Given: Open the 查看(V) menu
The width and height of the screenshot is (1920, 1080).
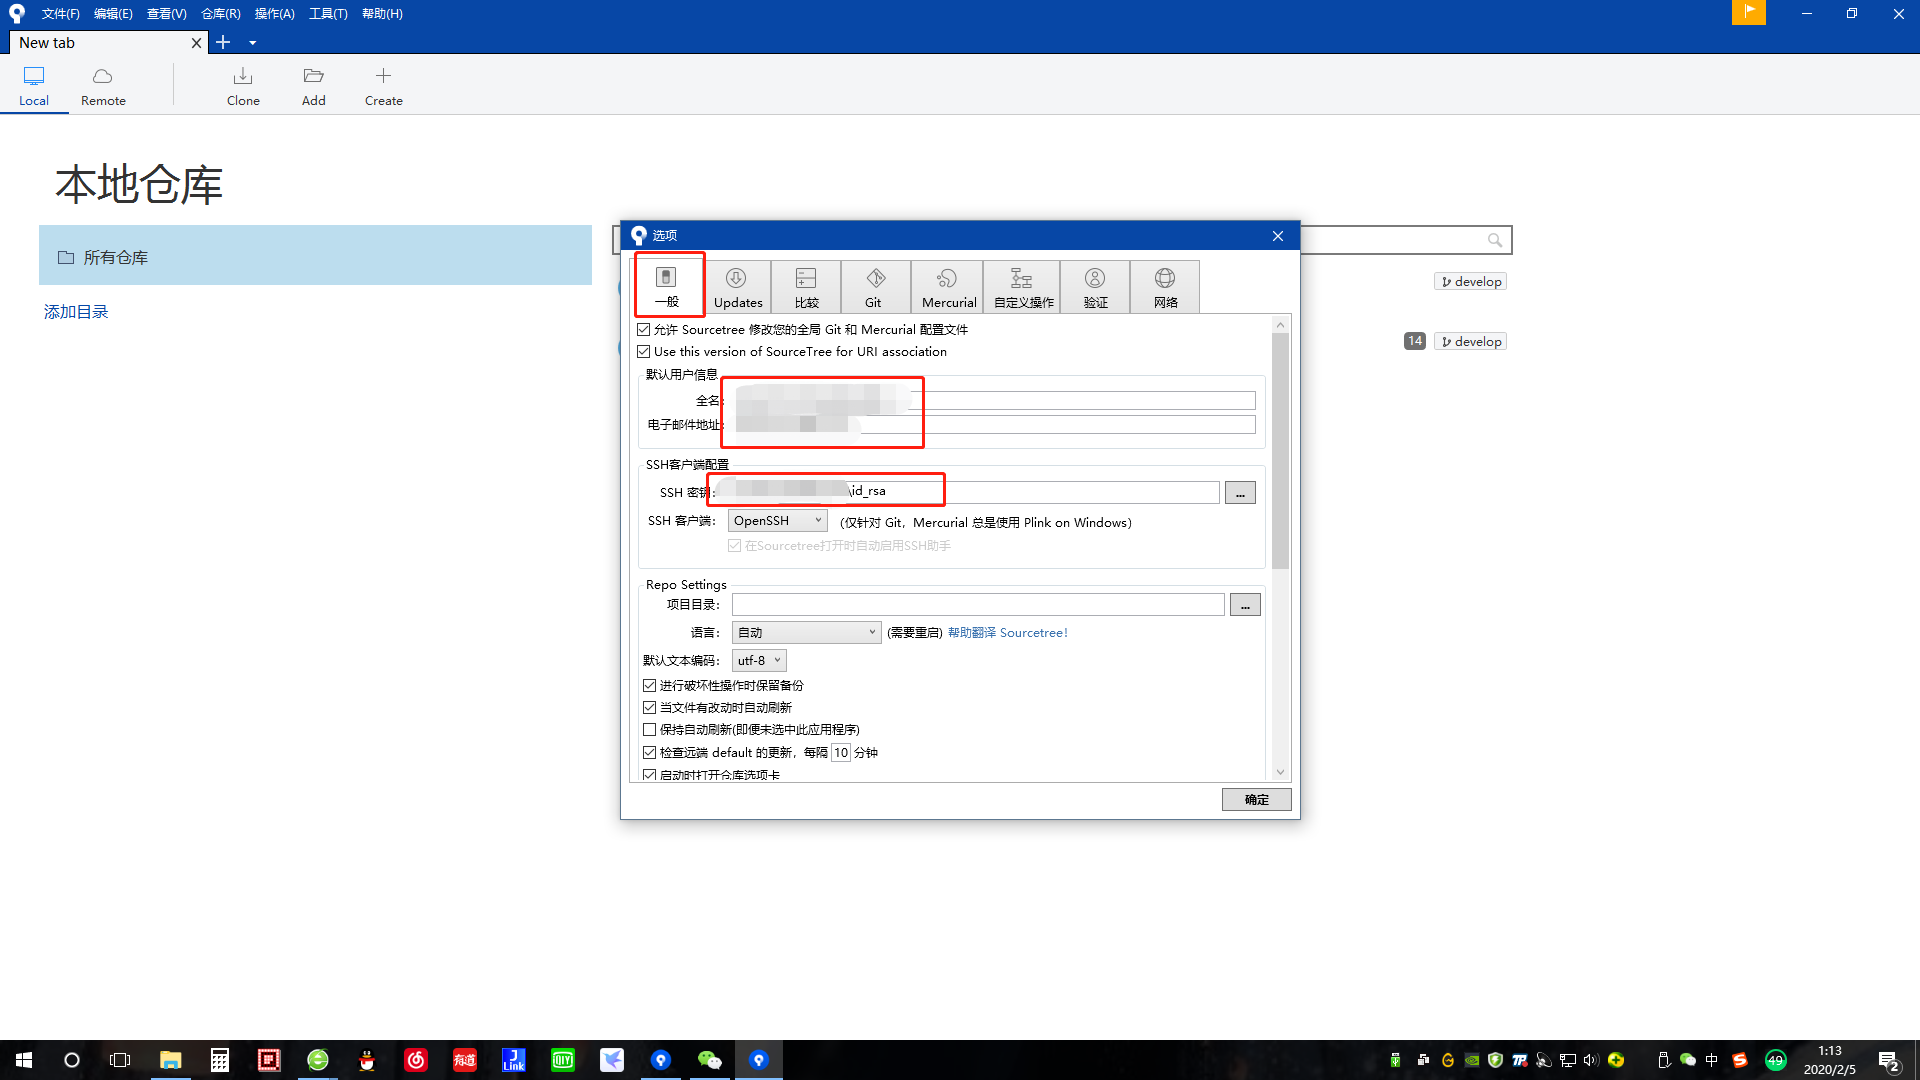Looking at the screenshot, I should (x=166, y=14).
